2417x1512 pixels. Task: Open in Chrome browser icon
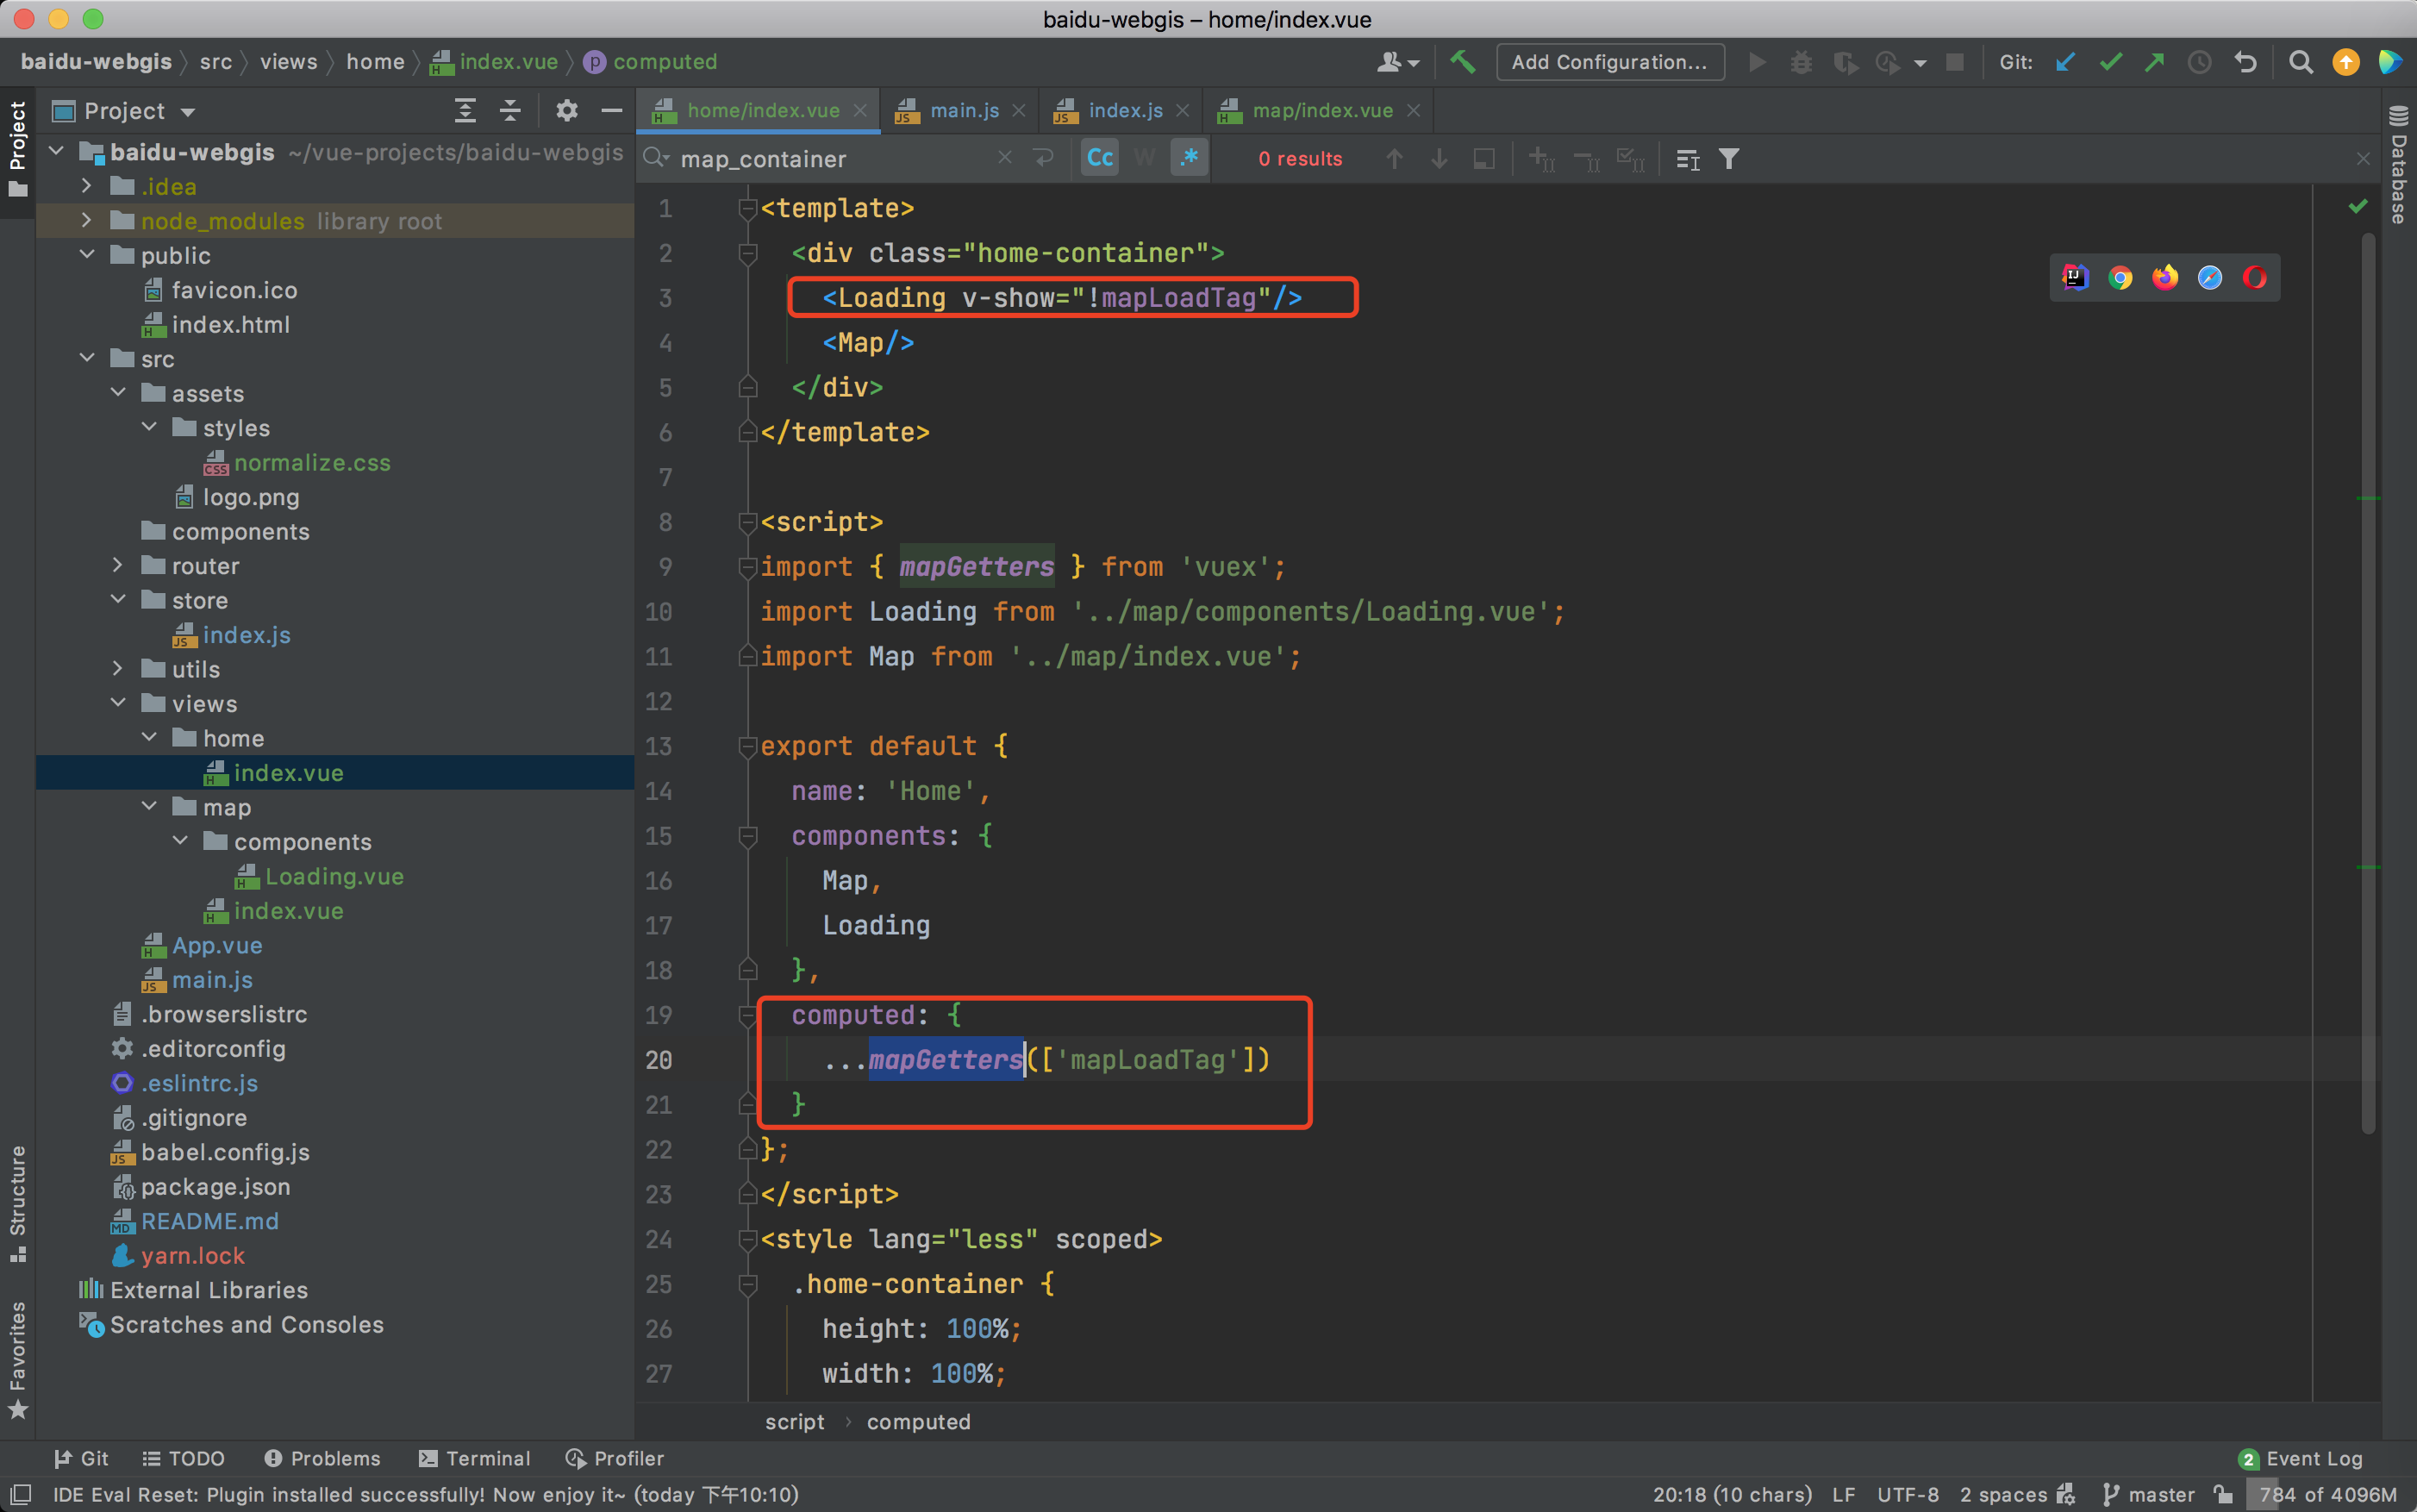click(x=2120, y=277)
